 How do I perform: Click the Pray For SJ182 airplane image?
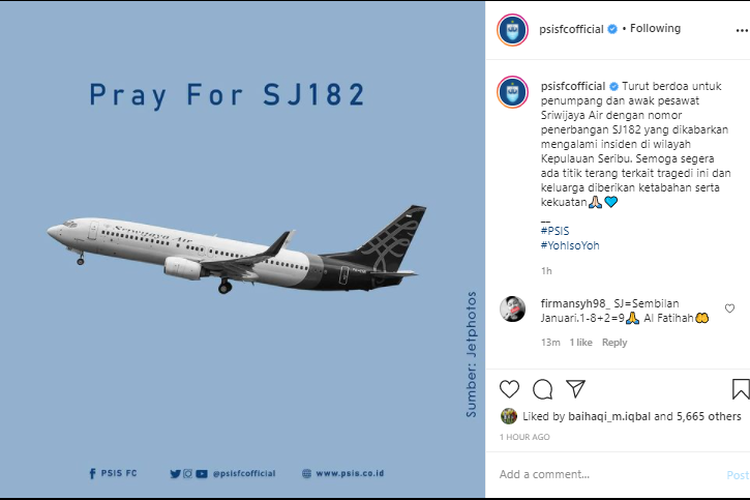[242, 250]
